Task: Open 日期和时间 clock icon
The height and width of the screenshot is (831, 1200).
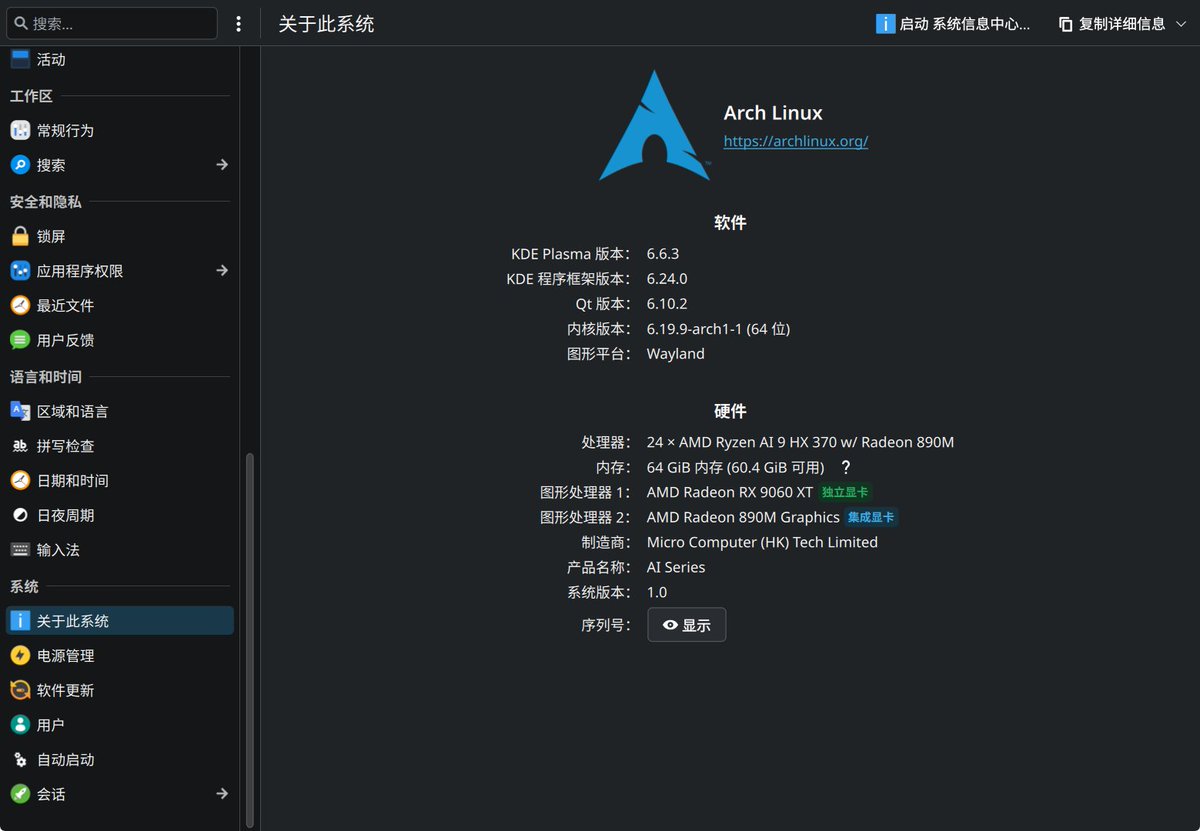Action: coord(20,481)
